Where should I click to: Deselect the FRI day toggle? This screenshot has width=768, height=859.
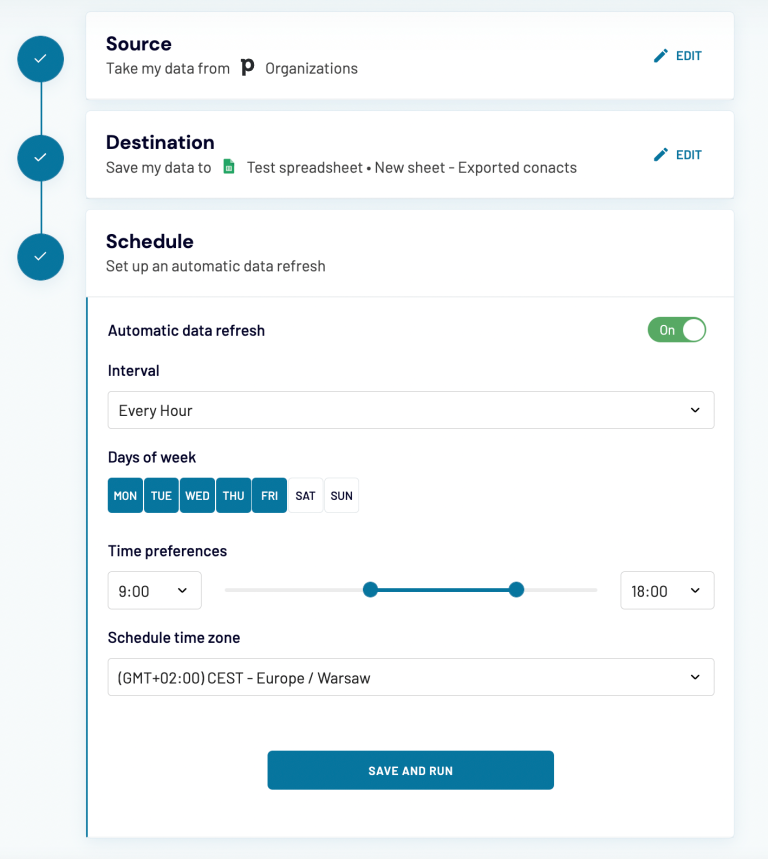269,495
